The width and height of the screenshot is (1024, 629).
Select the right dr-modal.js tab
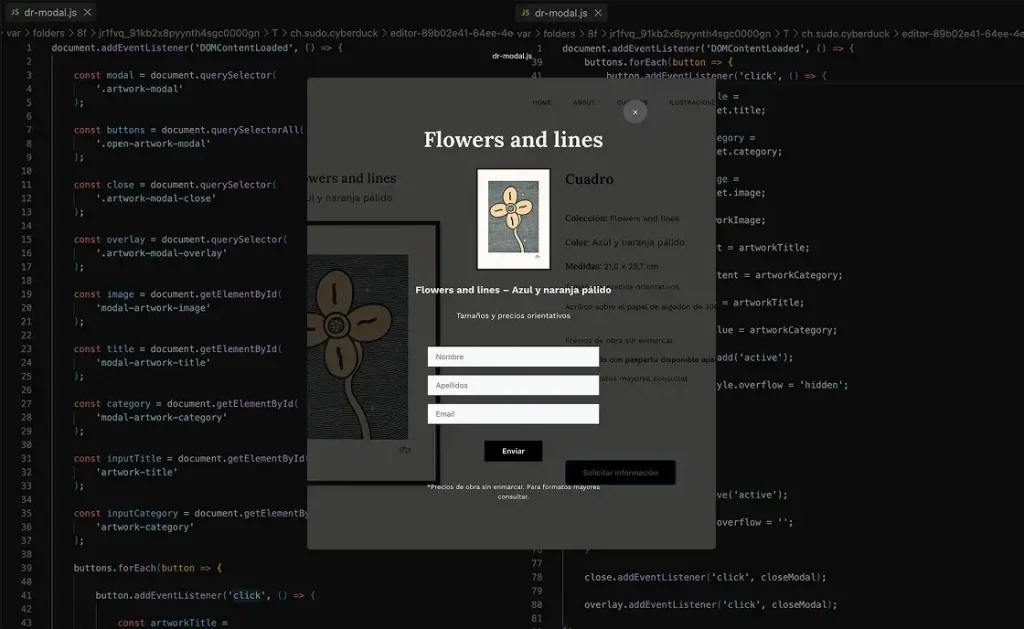560,13
